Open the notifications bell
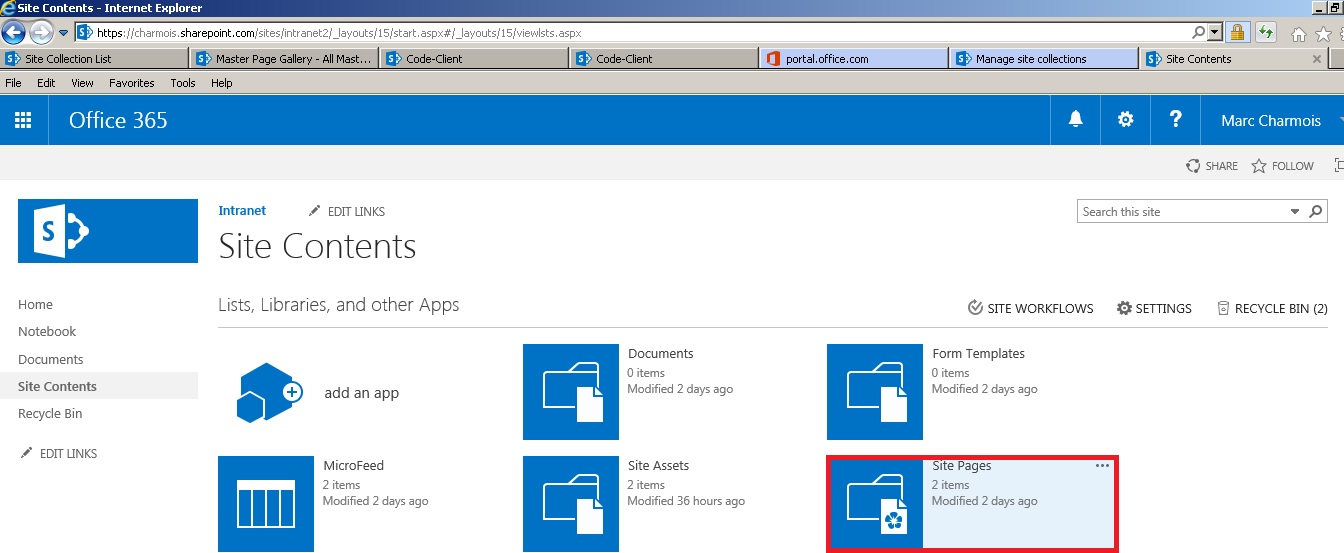The height and width of the screenshot is (553, 1344). (1076, 120)
